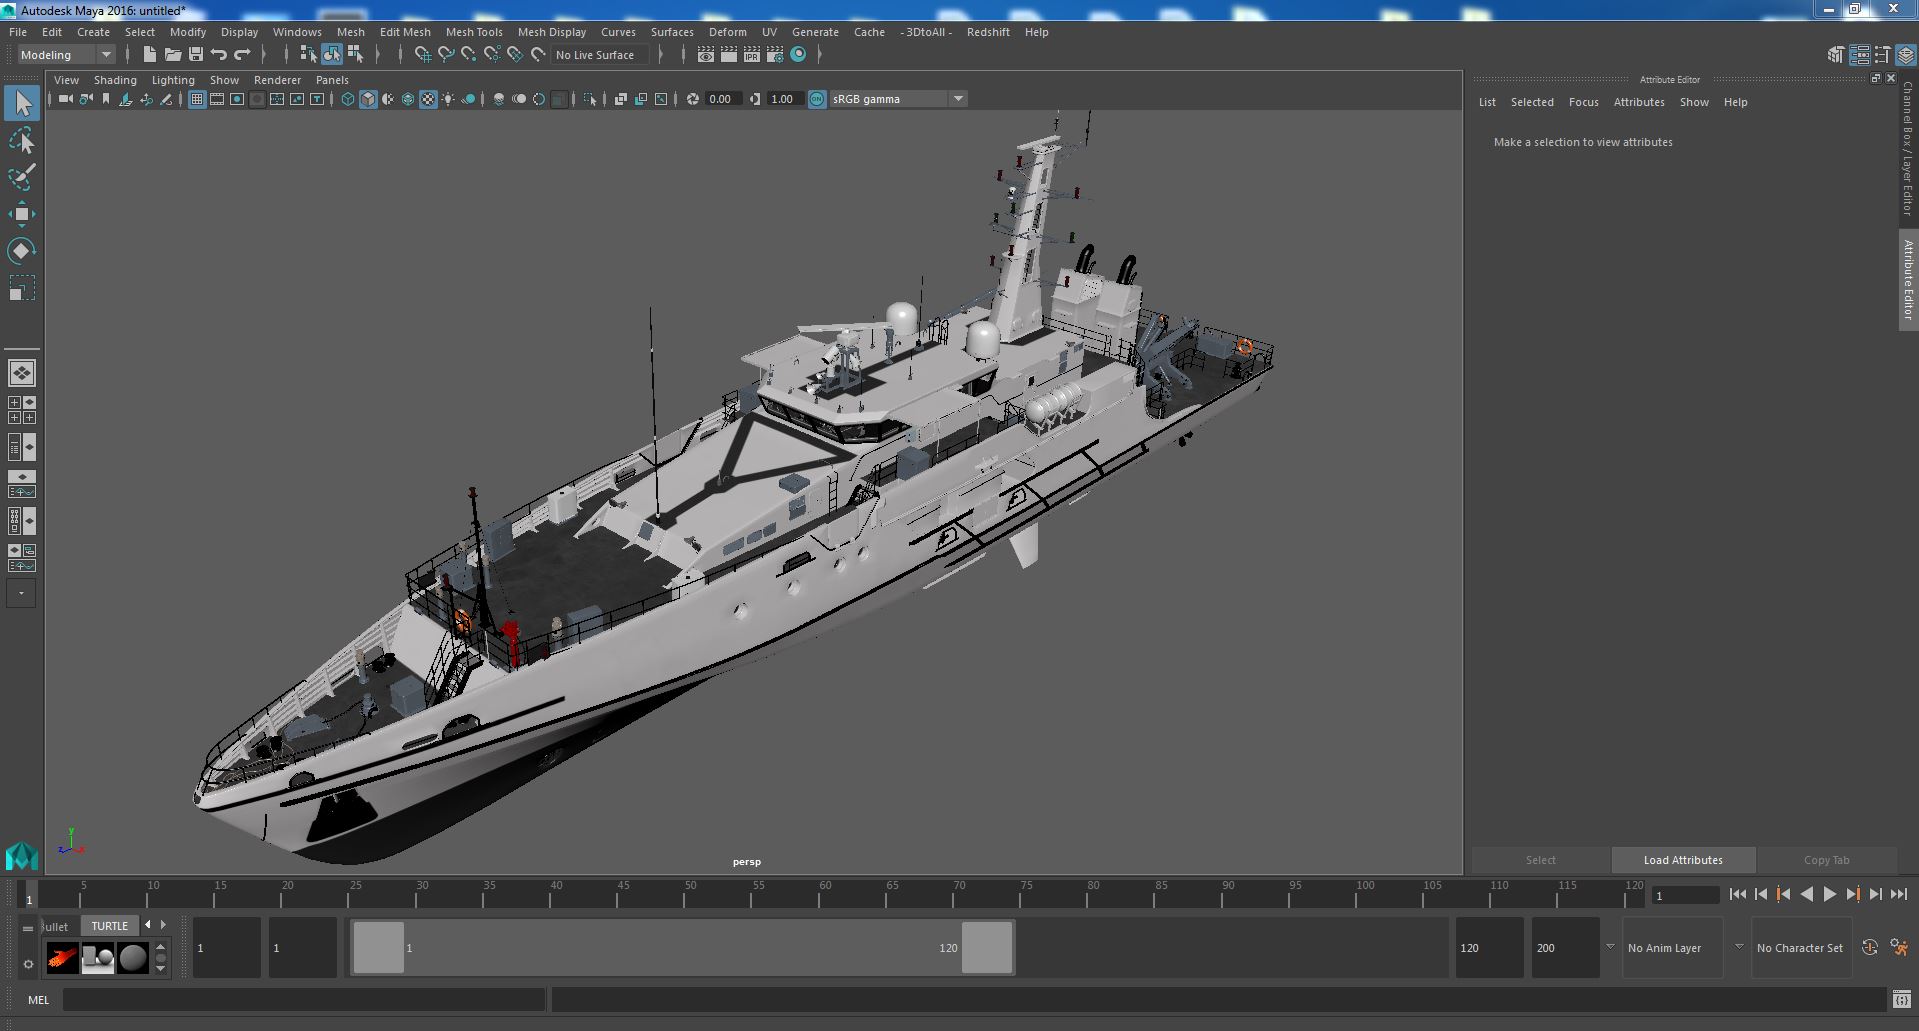Render the current frame
The image size is (1919, 1031).
729,55
